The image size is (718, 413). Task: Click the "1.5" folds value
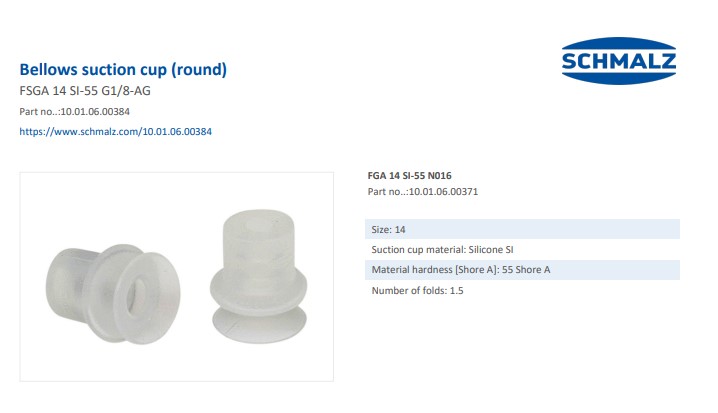pyautogui.click(x=457, y=291)
